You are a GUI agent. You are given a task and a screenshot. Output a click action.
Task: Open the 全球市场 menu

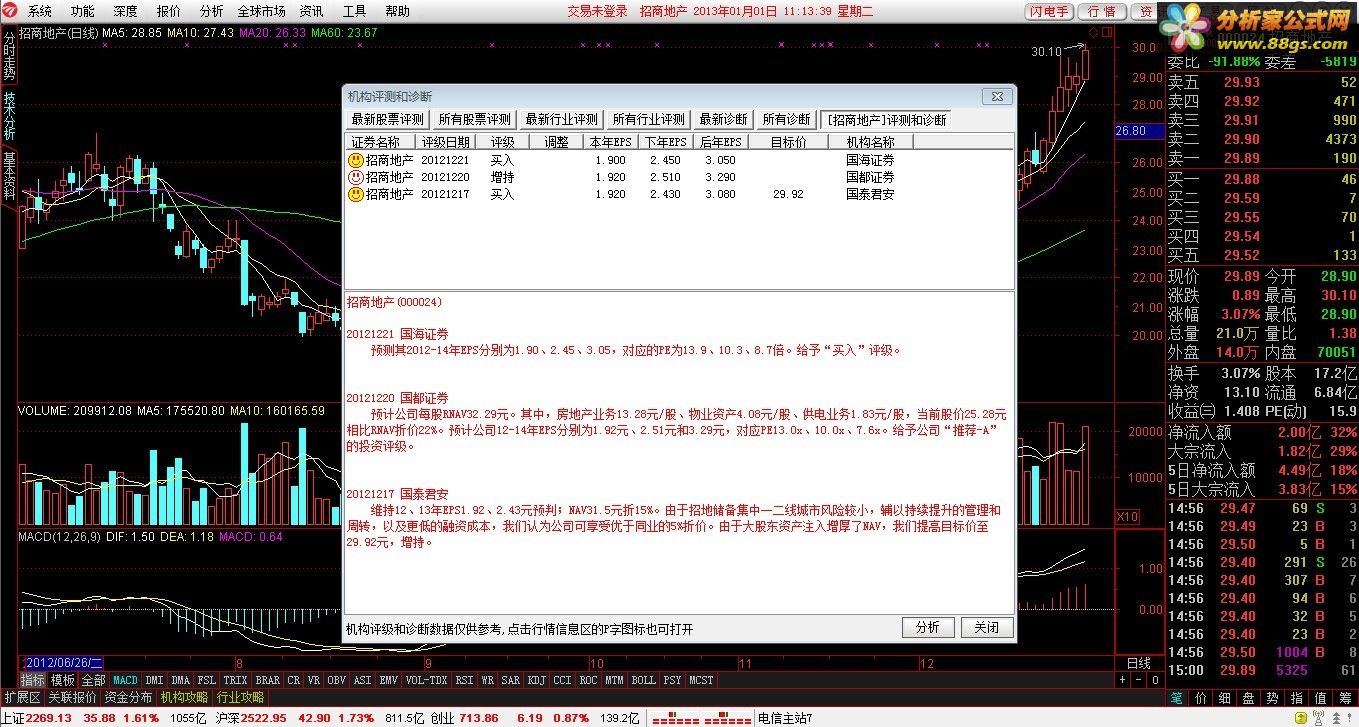pos(261,11)
